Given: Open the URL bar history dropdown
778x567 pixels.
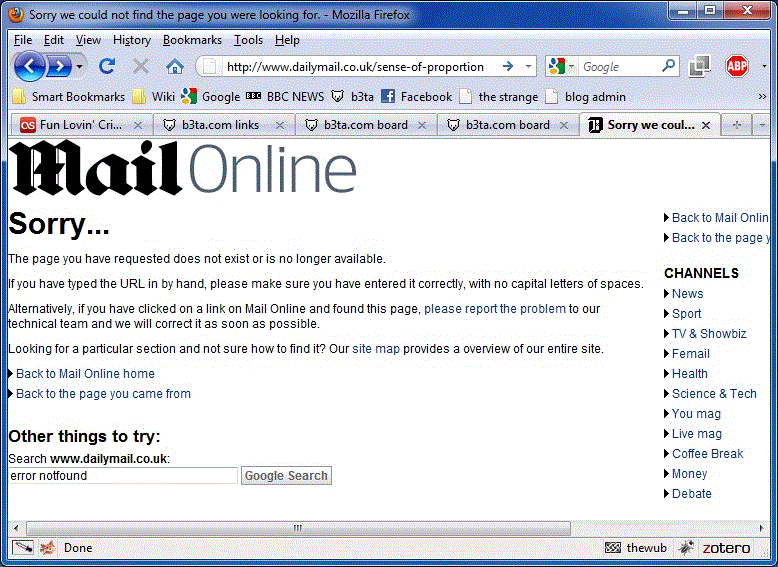Looking at the screenshot, I should point(528,66).
